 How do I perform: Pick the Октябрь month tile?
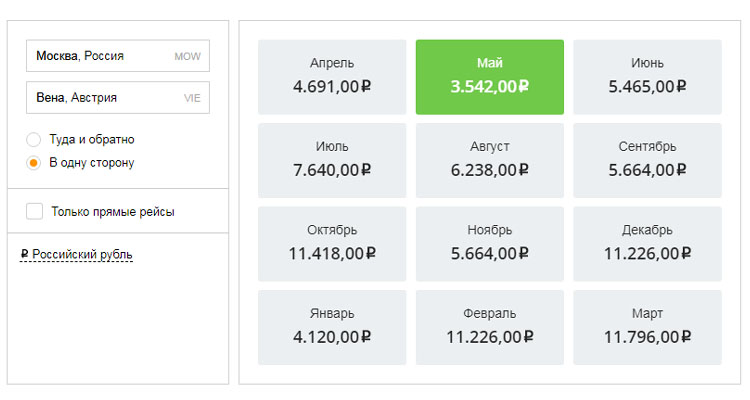332,243
